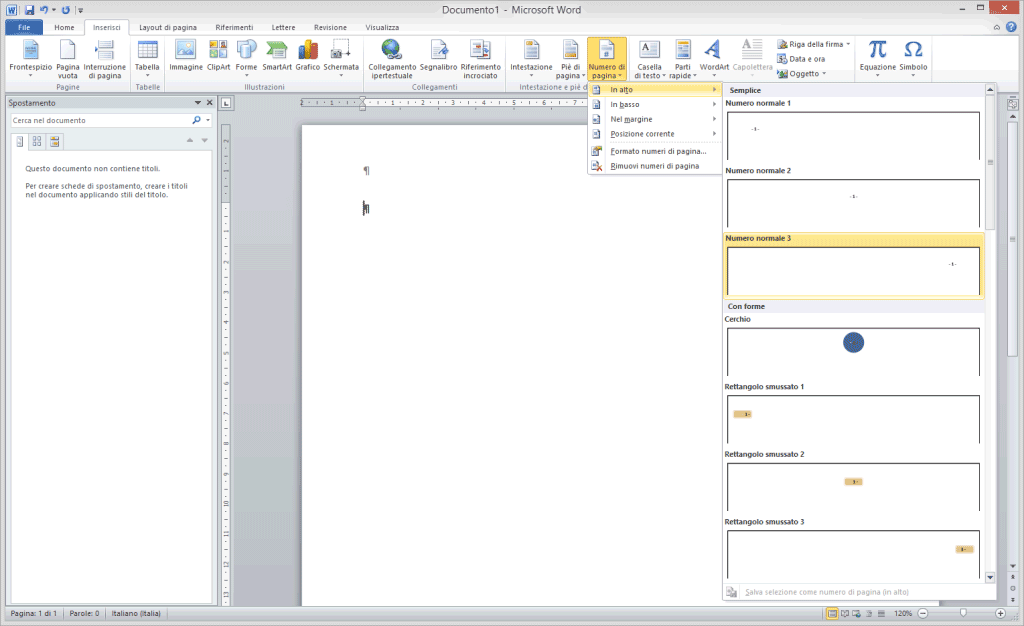Image resolution: width=1024 pixels, height=626 pixels.
Task: Open the undo history dropdown arrow
Action: click(54, 10)
